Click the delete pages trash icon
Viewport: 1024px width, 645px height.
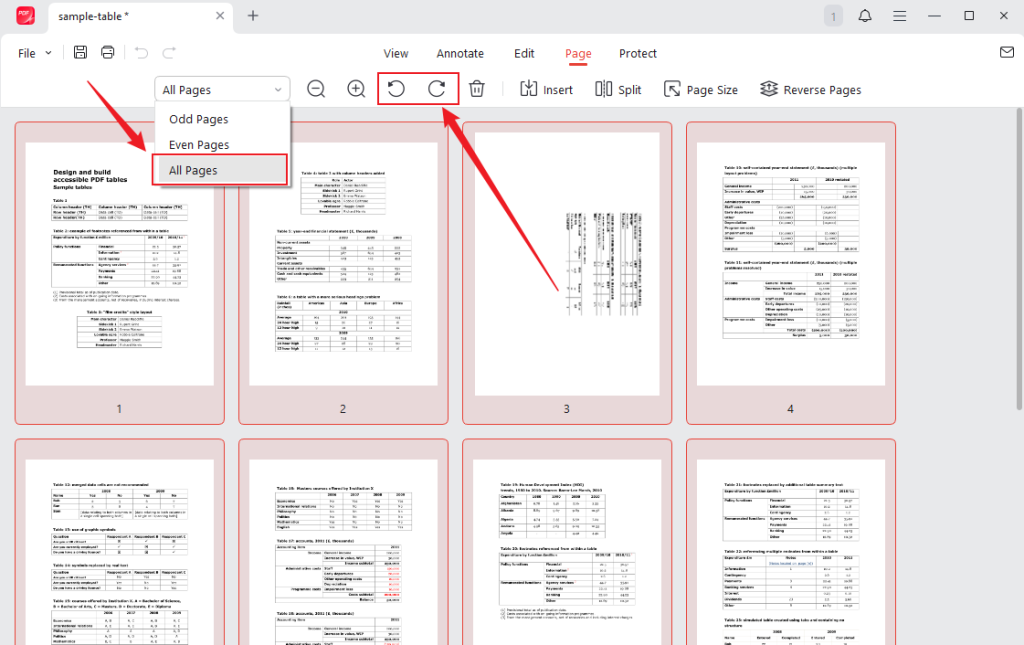[x=477, y=88]
